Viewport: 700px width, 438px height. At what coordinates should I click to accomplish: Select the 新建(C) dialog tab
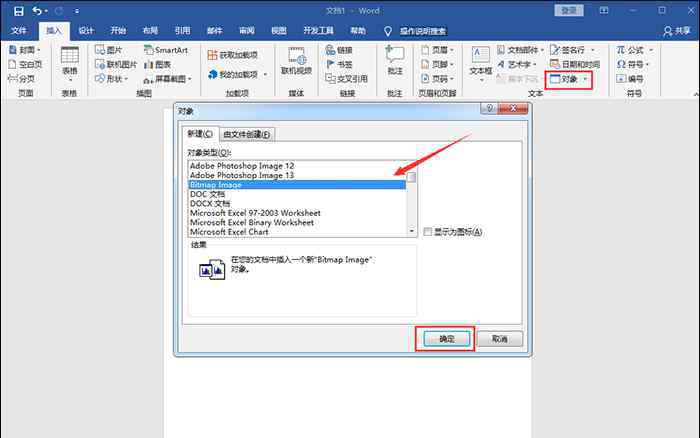pos(200,133)
